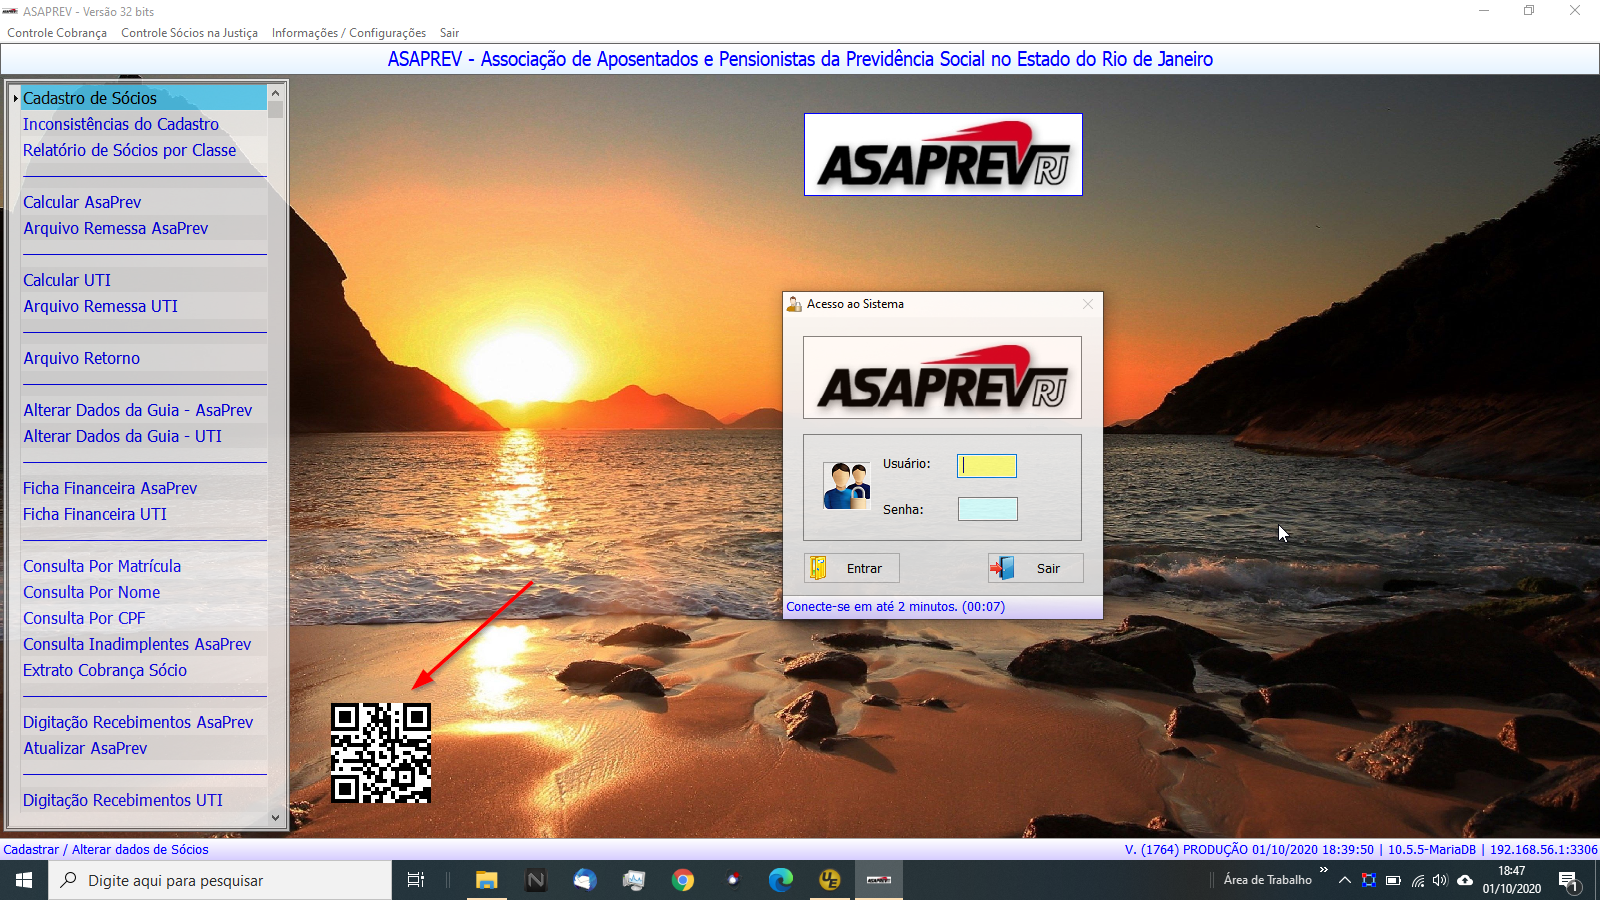The width and height of the screenshot is (1600, 900).
Task: Open Task View on the taskbar
Action: [416, 880]
